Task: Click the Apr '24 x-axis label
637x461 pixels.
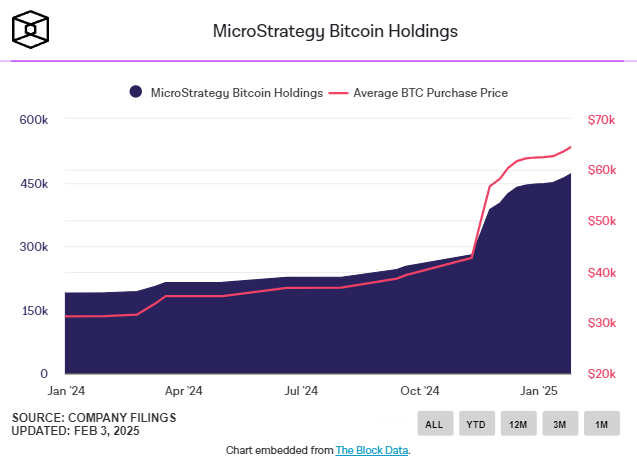Action: coord(183,392)
